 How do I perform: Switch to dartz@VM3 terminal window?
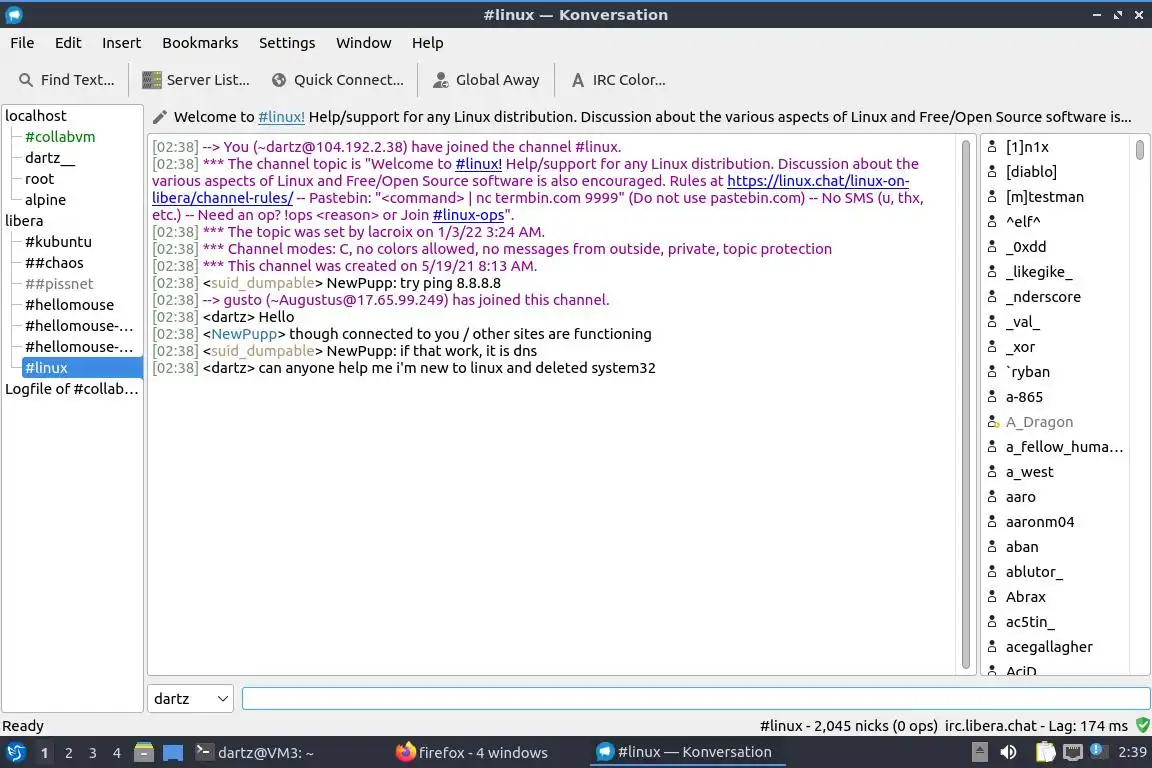pyautogui.click(x=254, y=753)
